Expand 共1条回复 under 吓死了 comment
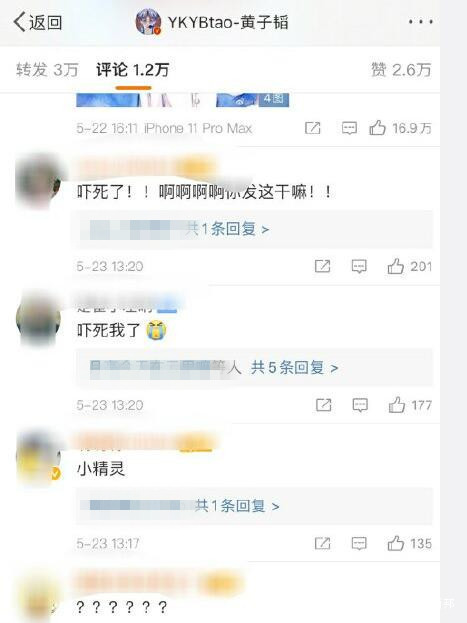 (x=228, y=229)
